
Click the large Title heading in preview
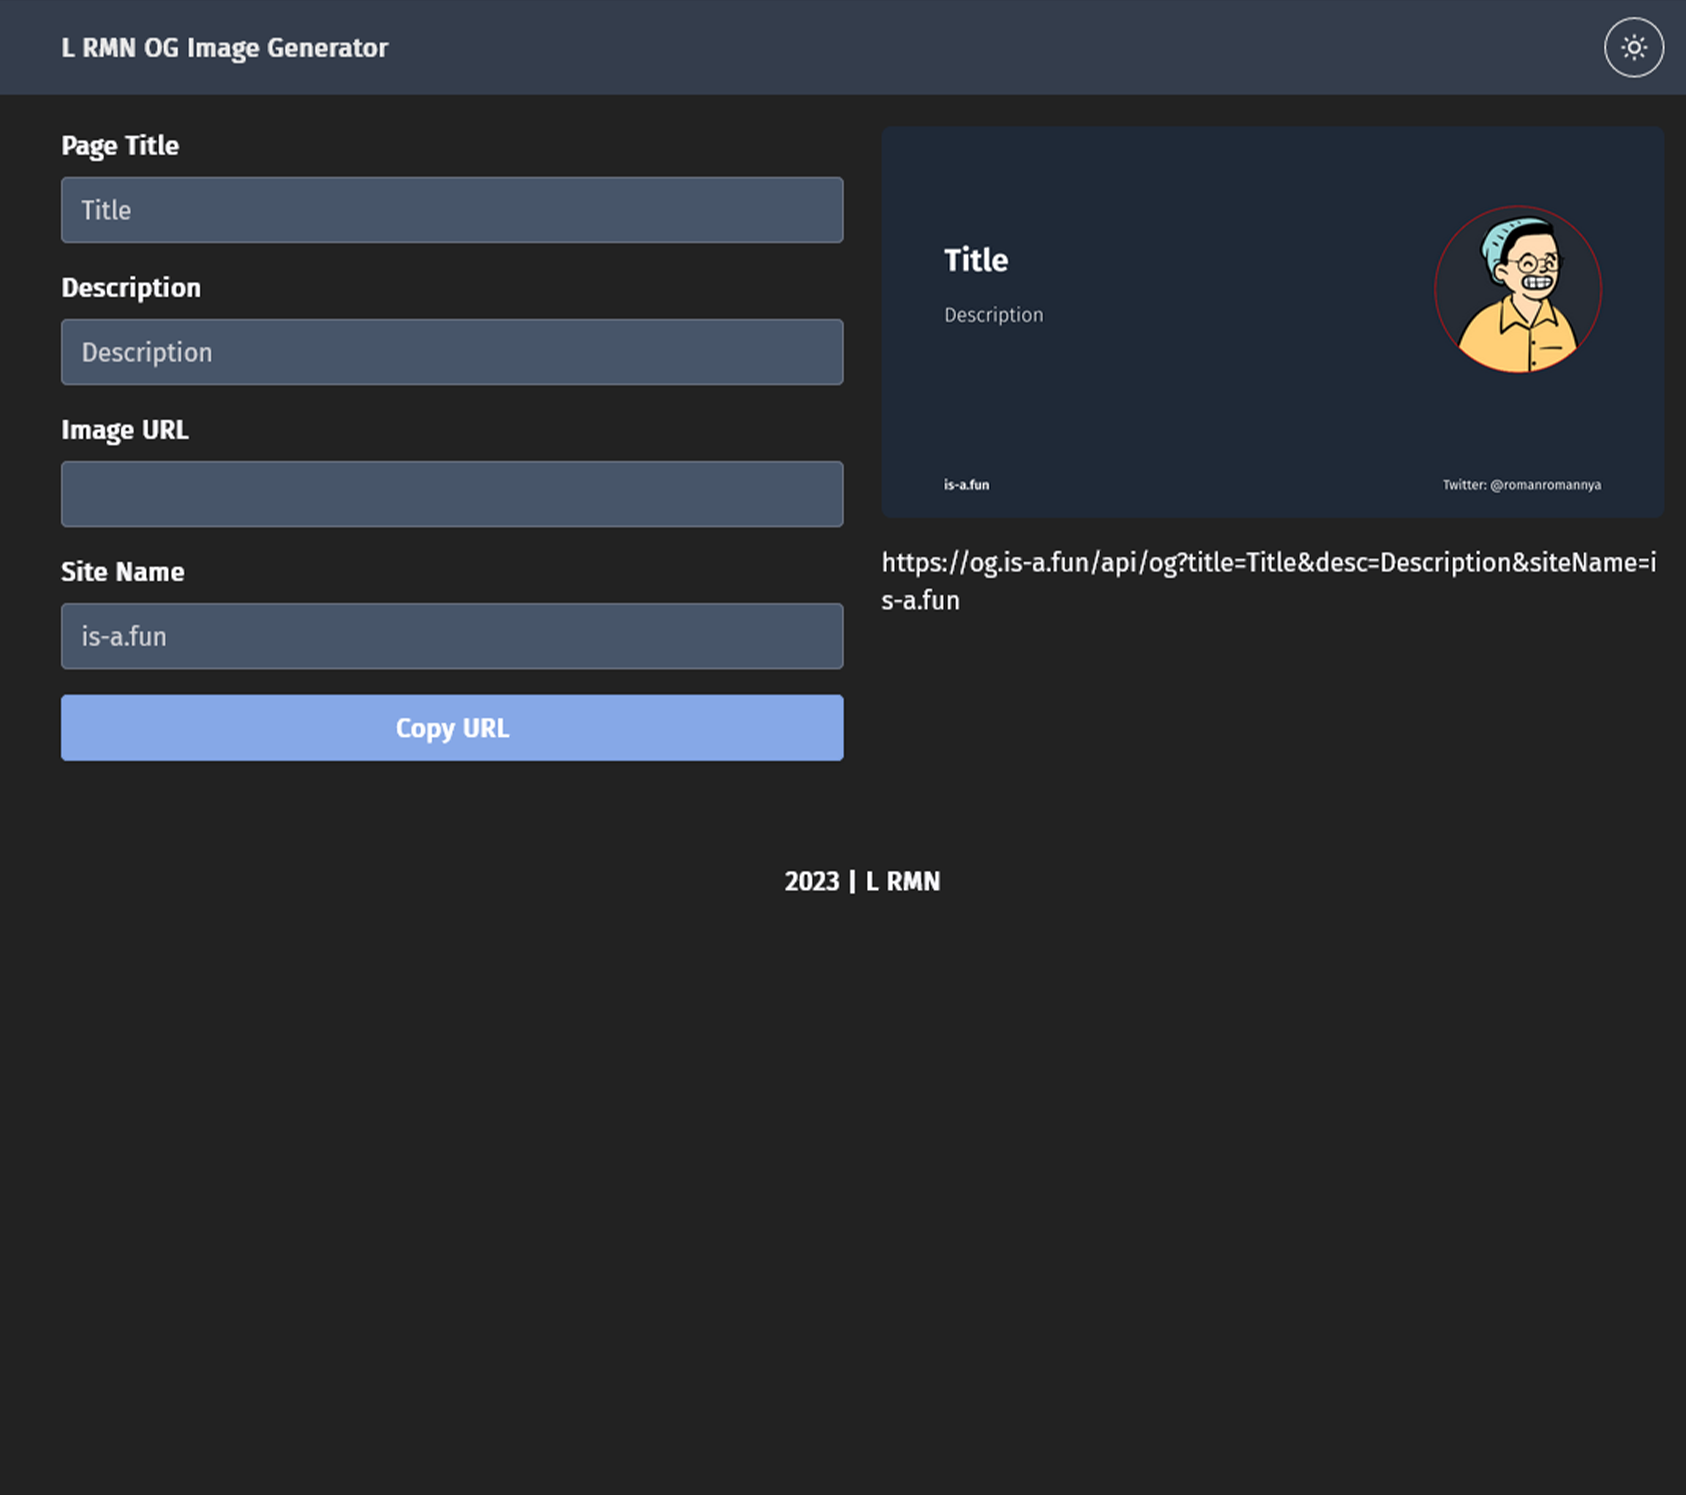click(x=976, y=260)
